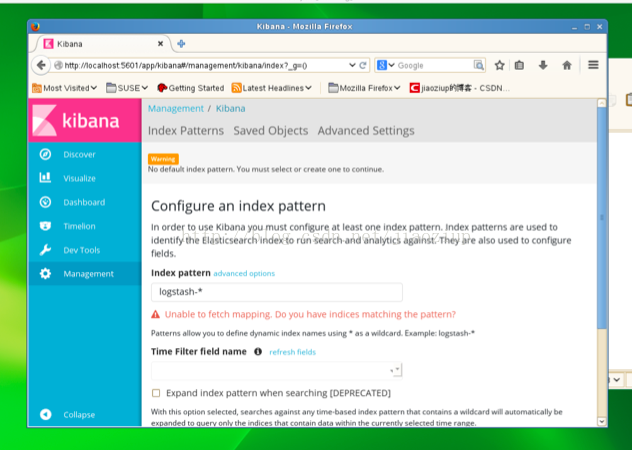The height and width of the screenshot is (450, 632).
Task: Click the Management breadcrumb link
Action: (176, 108)
